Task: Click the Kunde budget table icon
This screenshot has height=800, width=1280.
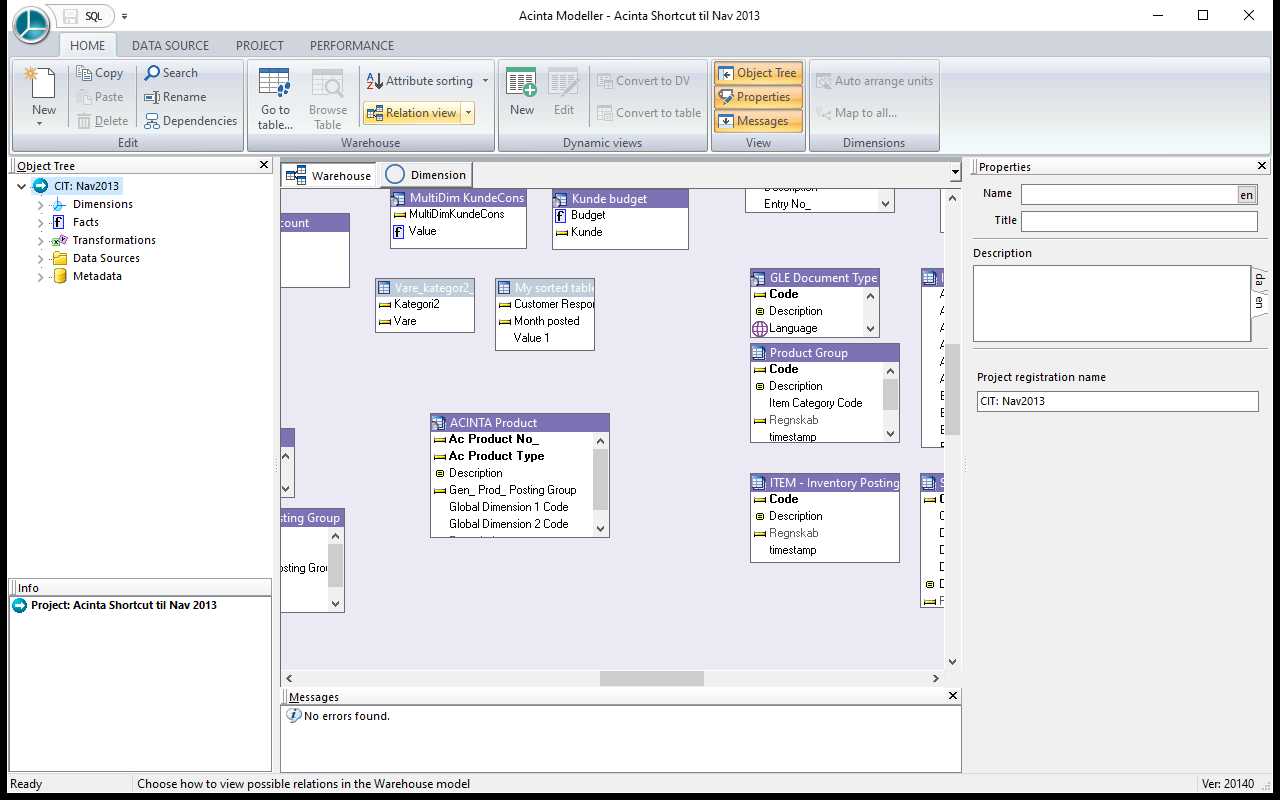Action: (561, 199)
